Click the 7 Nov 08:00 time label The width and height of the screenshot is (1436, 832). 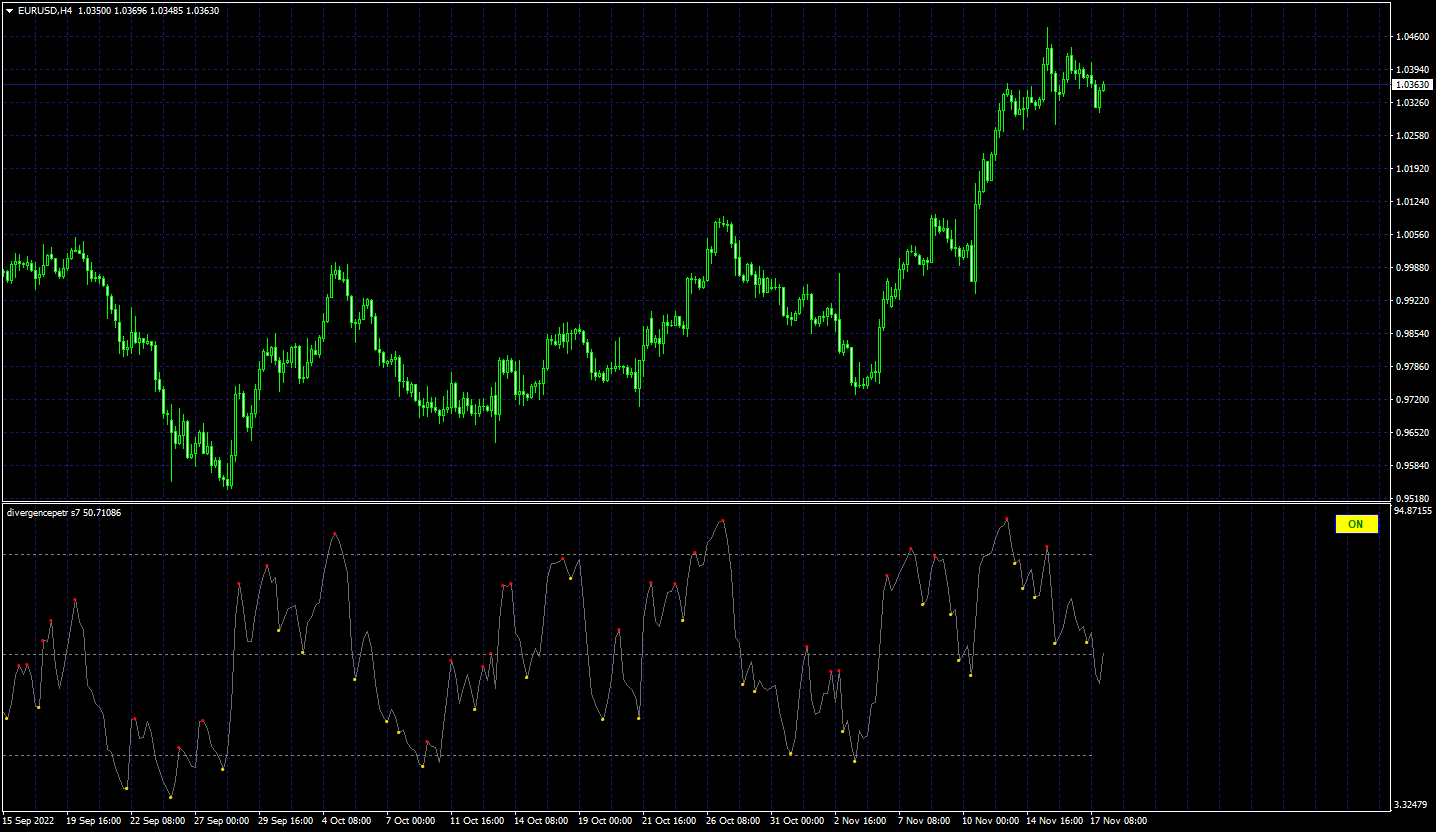click(x=924, y=821)
